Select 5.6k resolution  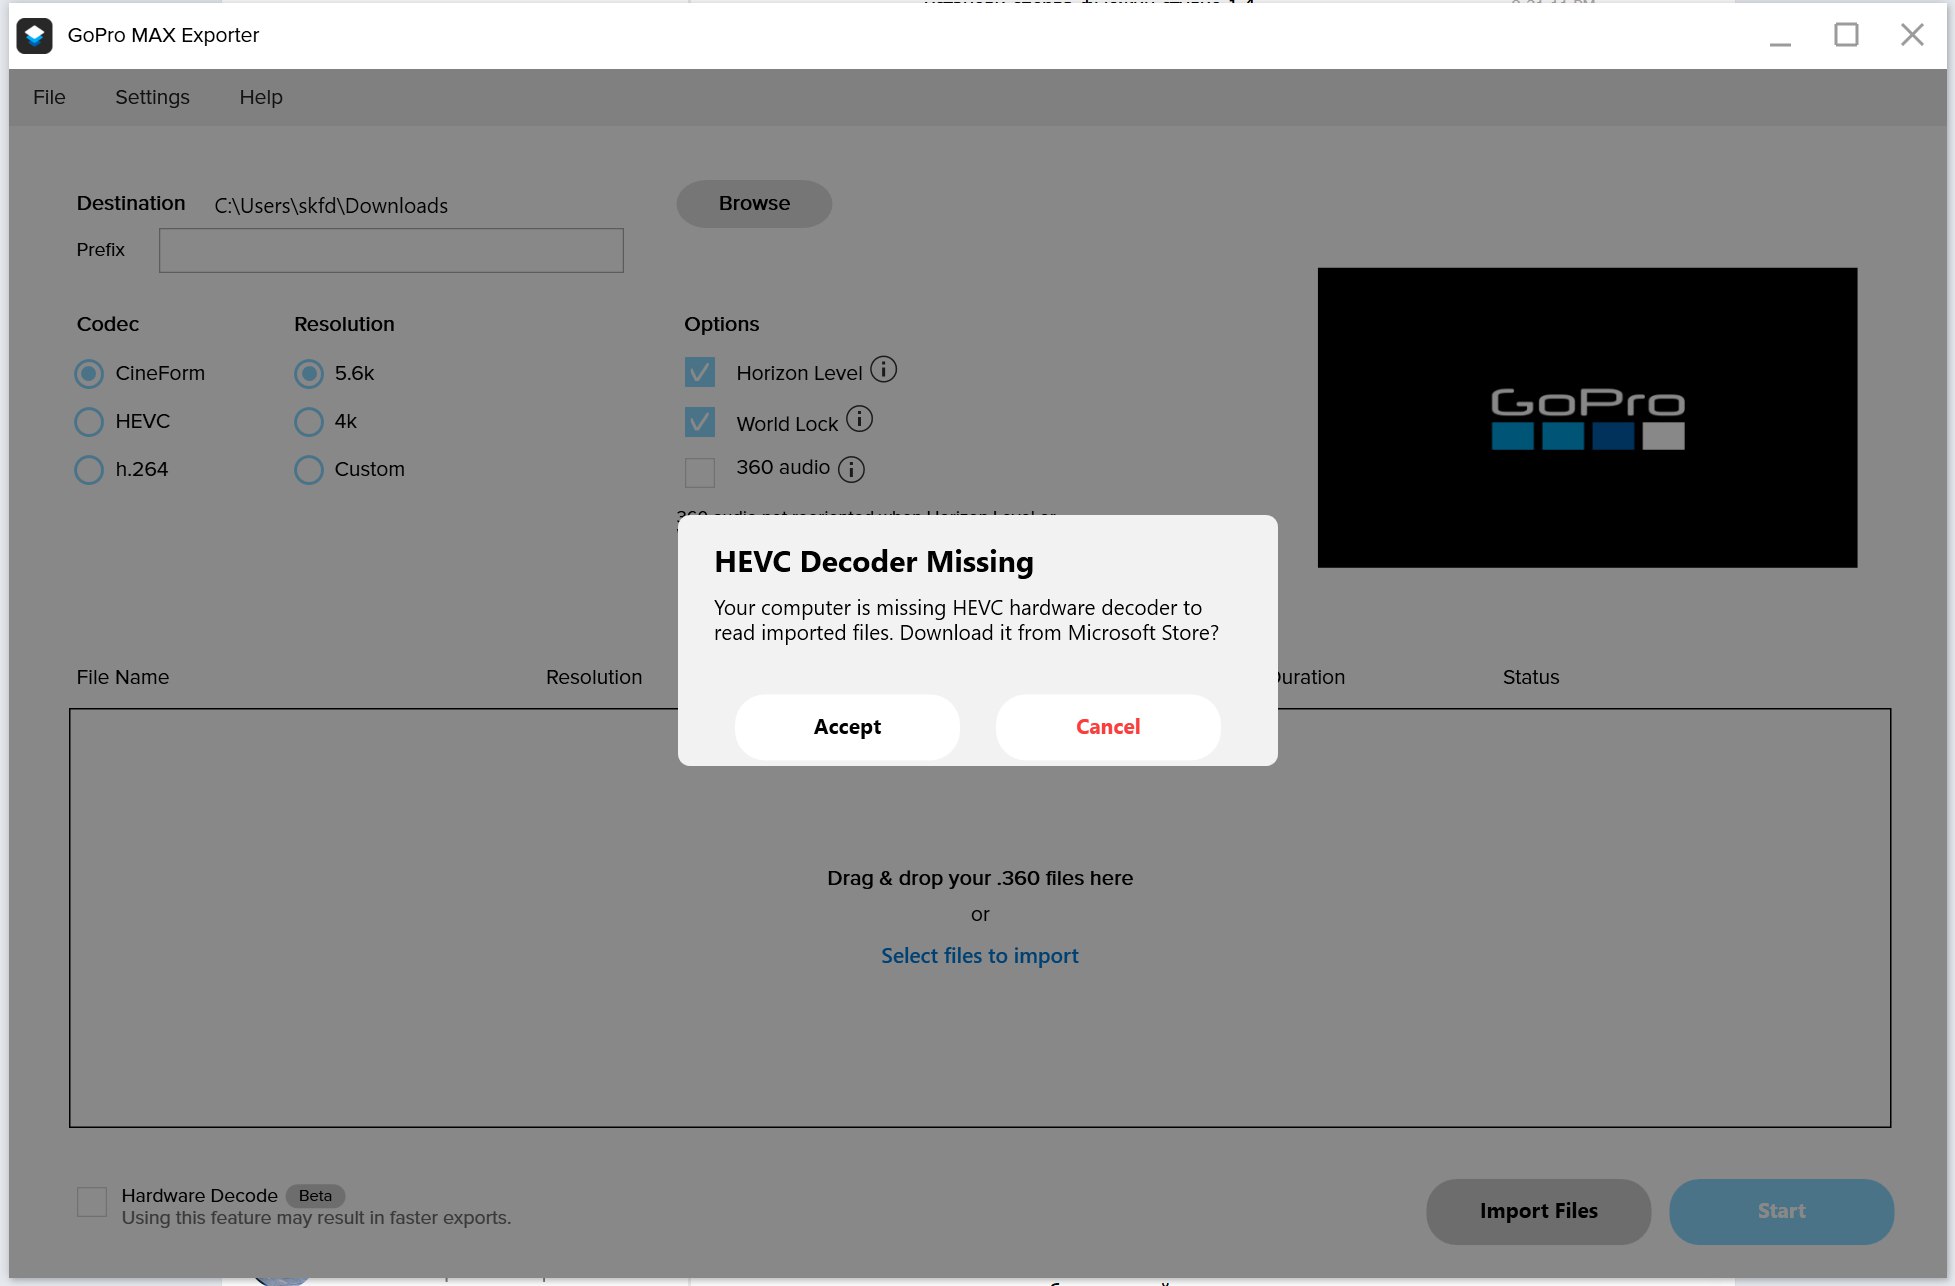point(309,374)
